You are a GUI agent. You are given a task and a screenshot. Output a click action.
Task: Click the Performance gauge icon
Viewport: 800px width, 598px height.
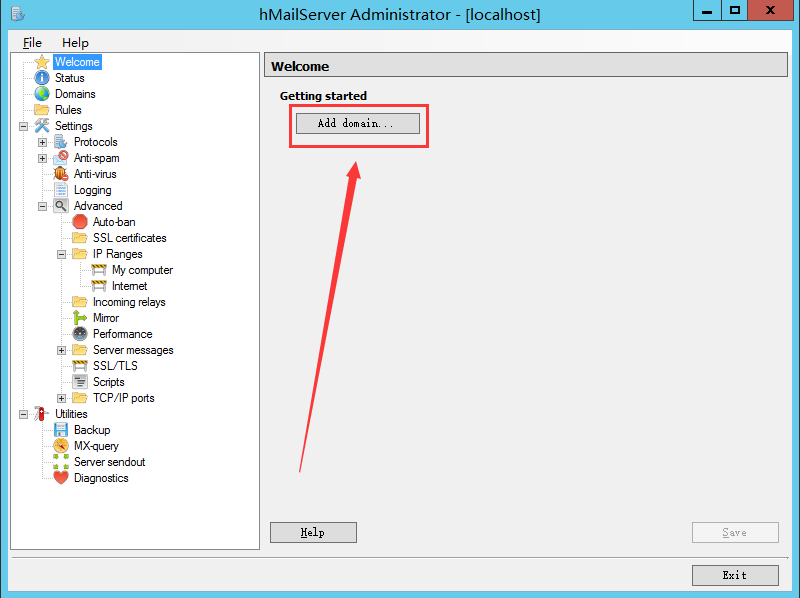pyautogui.click(x=80, y=334)
